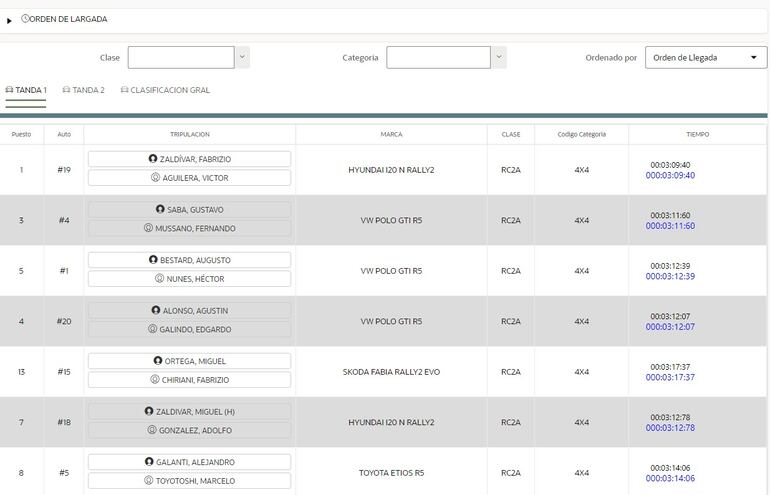The height and width of the screenshot is (495, 770).
Task: Open the blue time link 00:03:17:37
Action: [670, 378]
